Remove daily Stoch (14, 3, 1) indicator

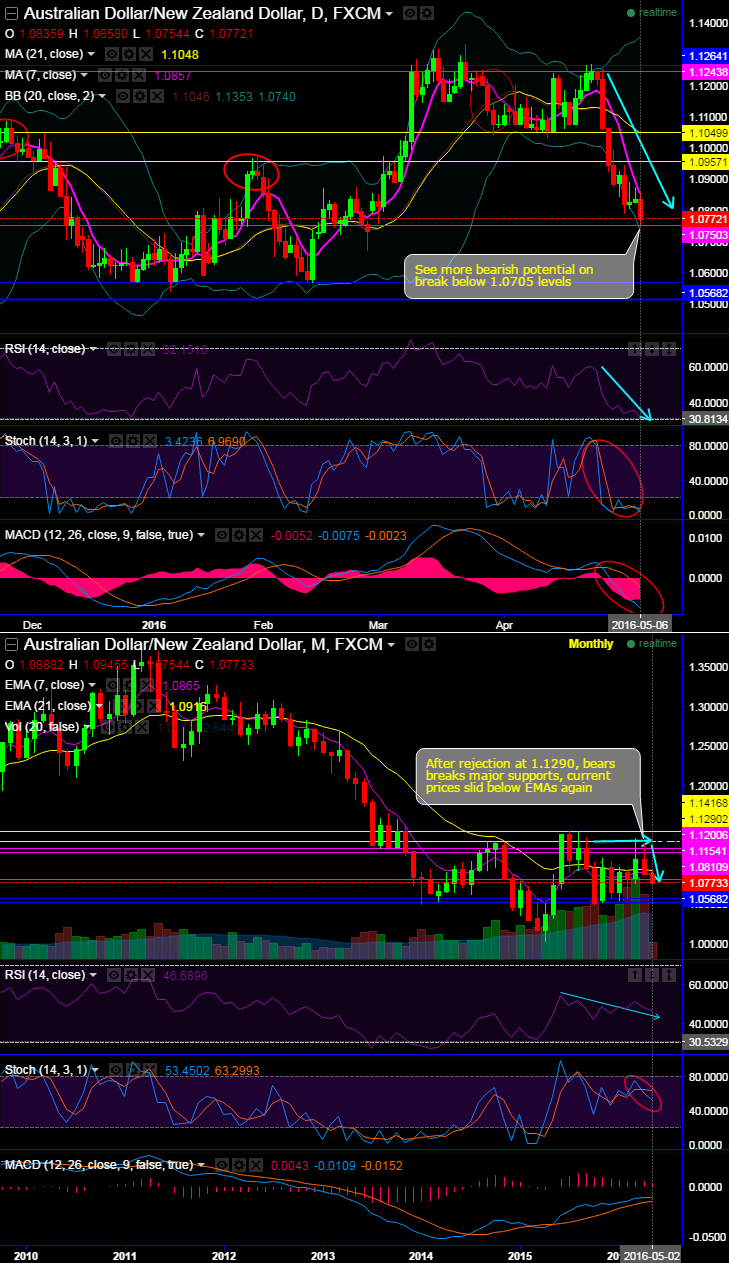pyautogui.click(x=150, y=440)
